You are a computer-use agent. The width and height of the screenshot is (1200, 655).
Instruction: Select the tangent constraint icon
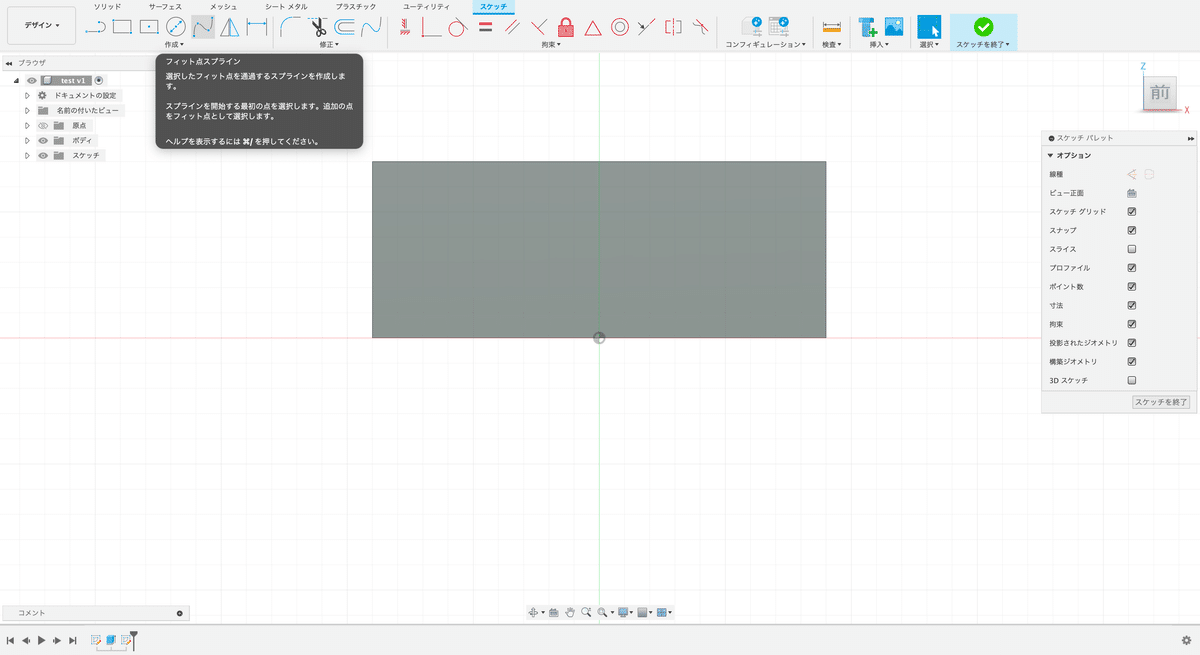pos(457,27)
